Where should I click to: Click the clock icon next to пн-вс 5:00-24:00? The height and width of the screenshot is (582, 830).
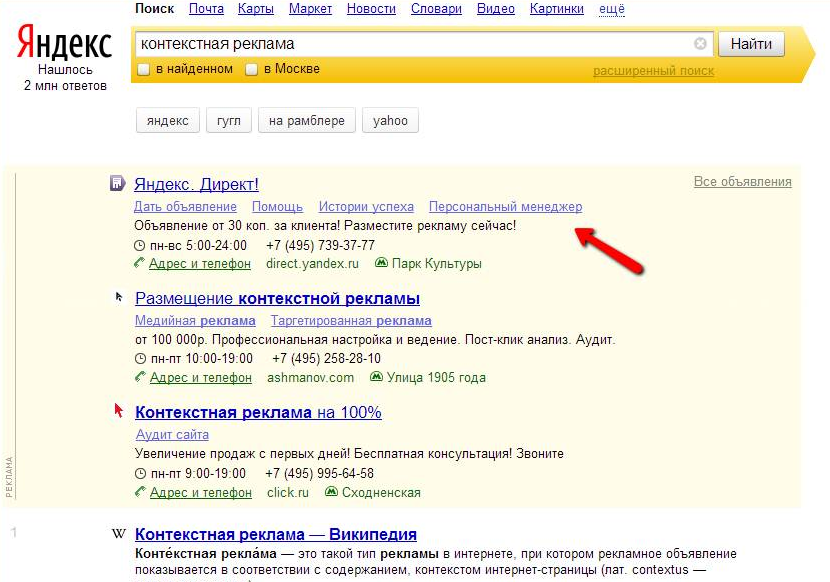point(139,246)
